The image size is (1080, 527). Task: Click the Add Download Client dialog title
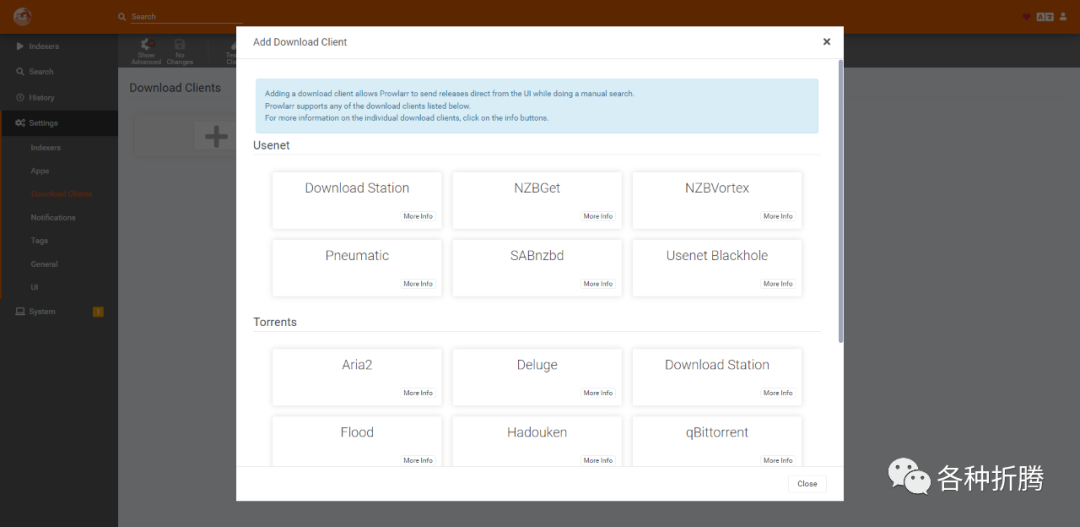click(300, 42)
